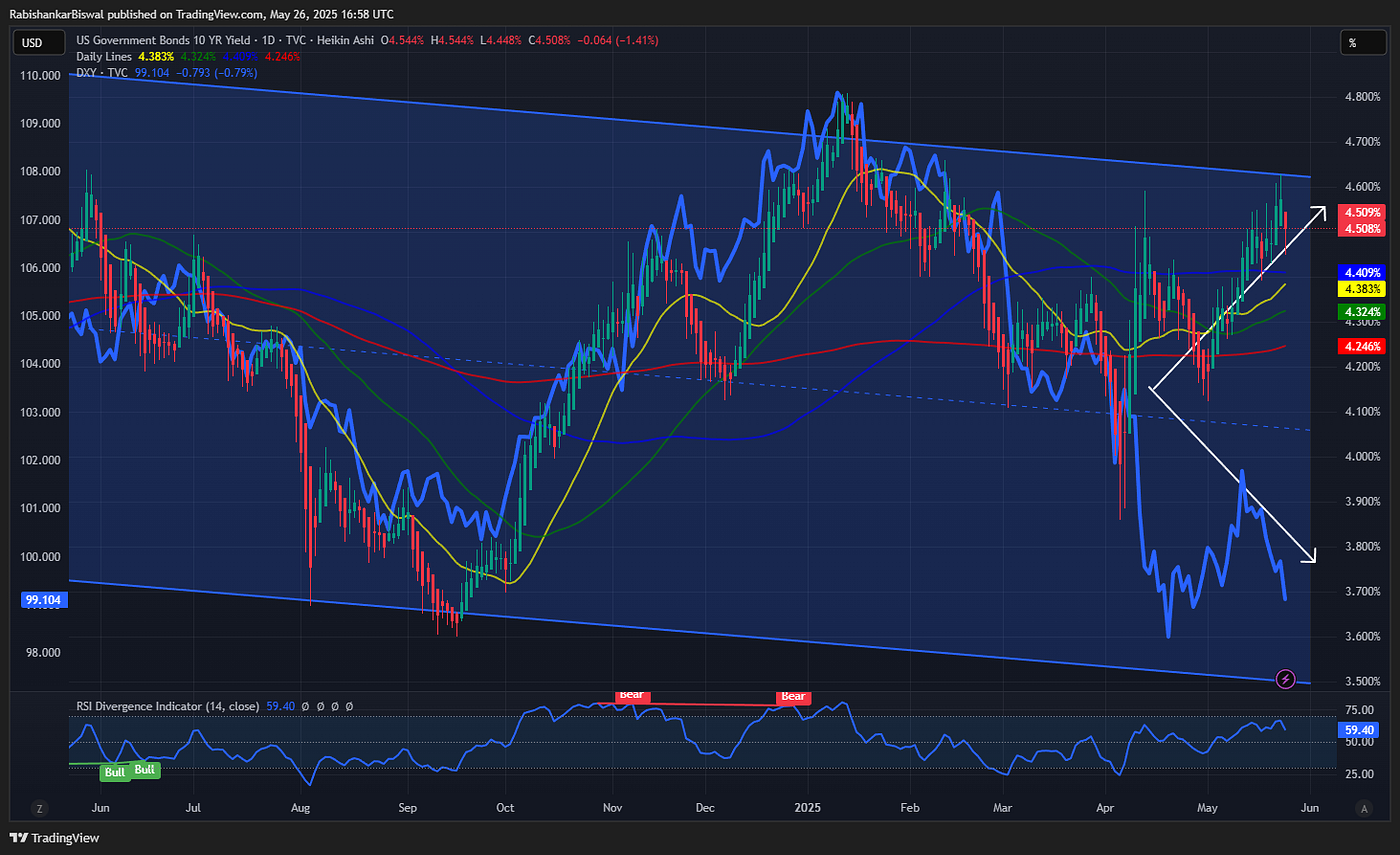Select the RSI Divergence Indicator legend
Image resolution: width=1400 pixels, height=855 pixels.
point(169,706)
